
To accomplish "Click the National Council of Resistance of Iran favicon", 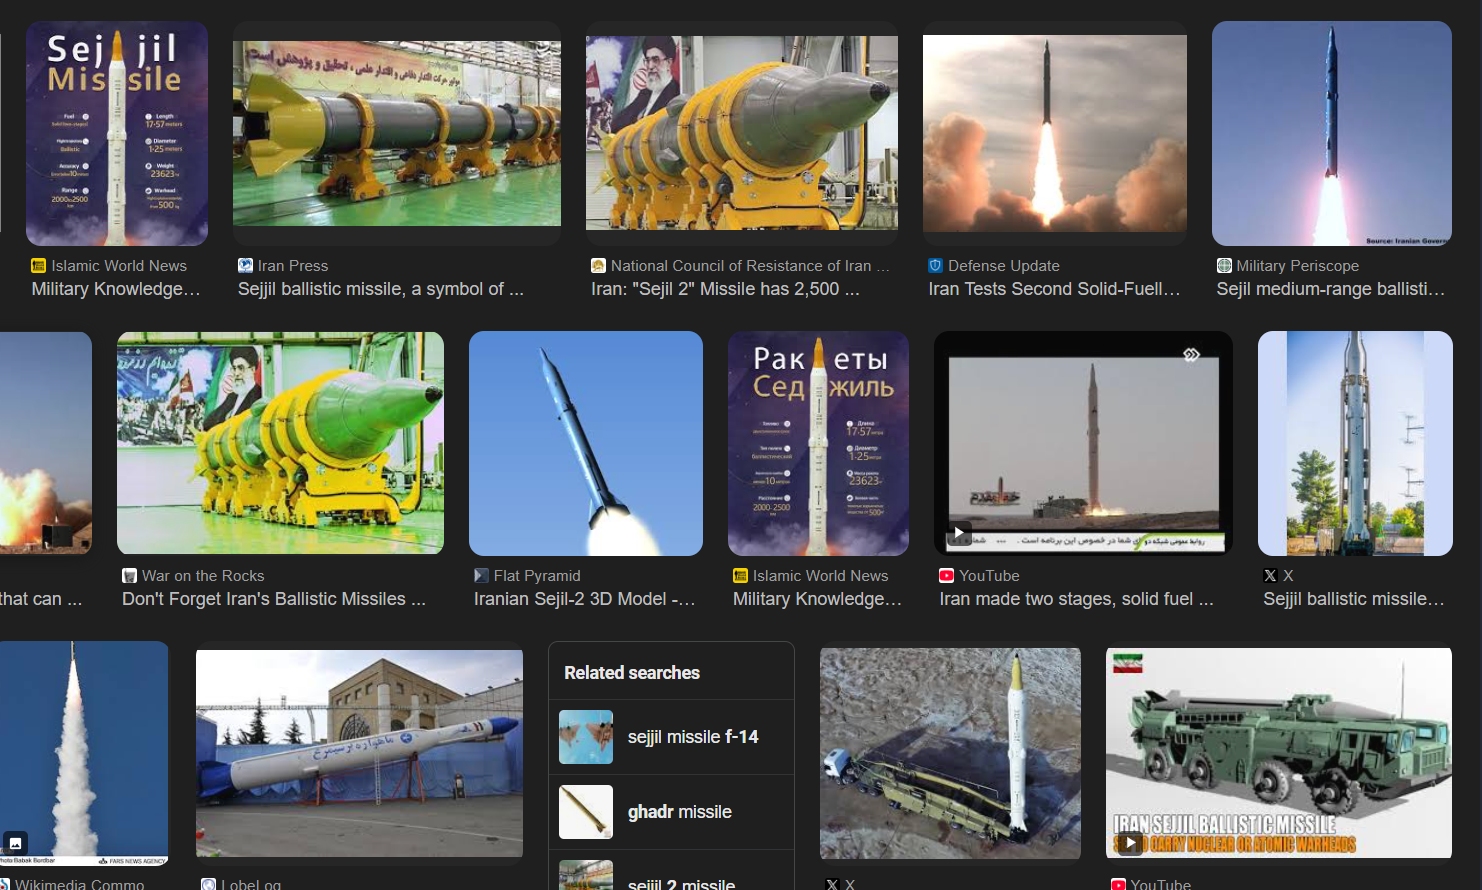I will coord(598,266).
